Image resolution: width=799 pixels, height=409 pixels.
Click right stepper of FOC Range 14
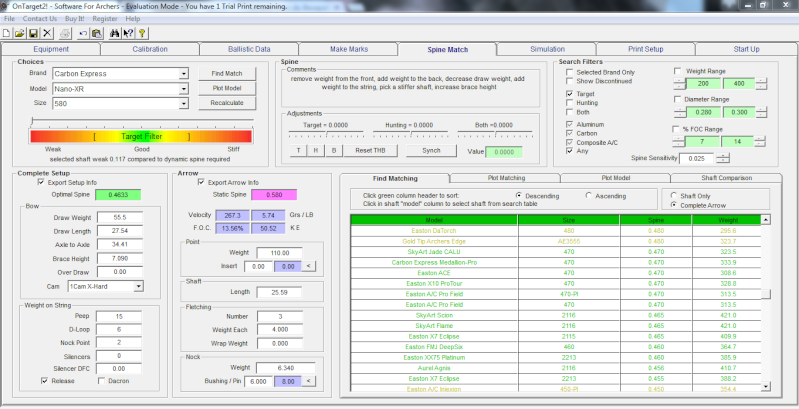760,142
